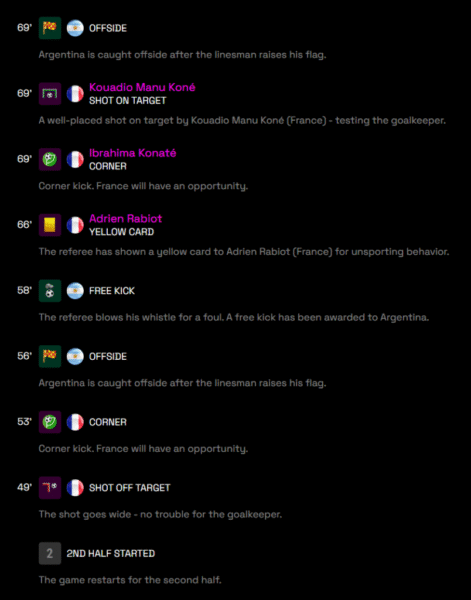Click the corner icon beside Ibrahima Konaté
The image size is (471, 600).
pyautogui.click(x=50, y=159)
